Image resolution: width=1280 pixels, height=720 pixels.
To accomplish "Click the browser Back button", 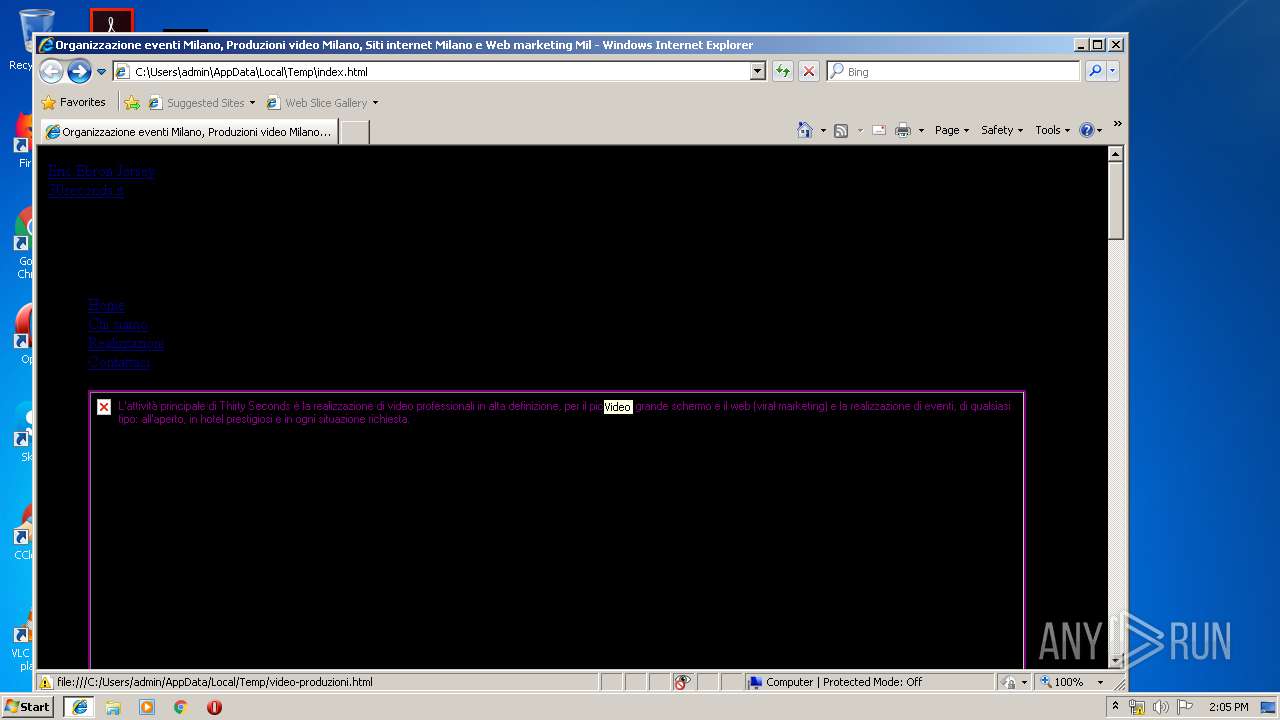I will (x=51, y=71).
